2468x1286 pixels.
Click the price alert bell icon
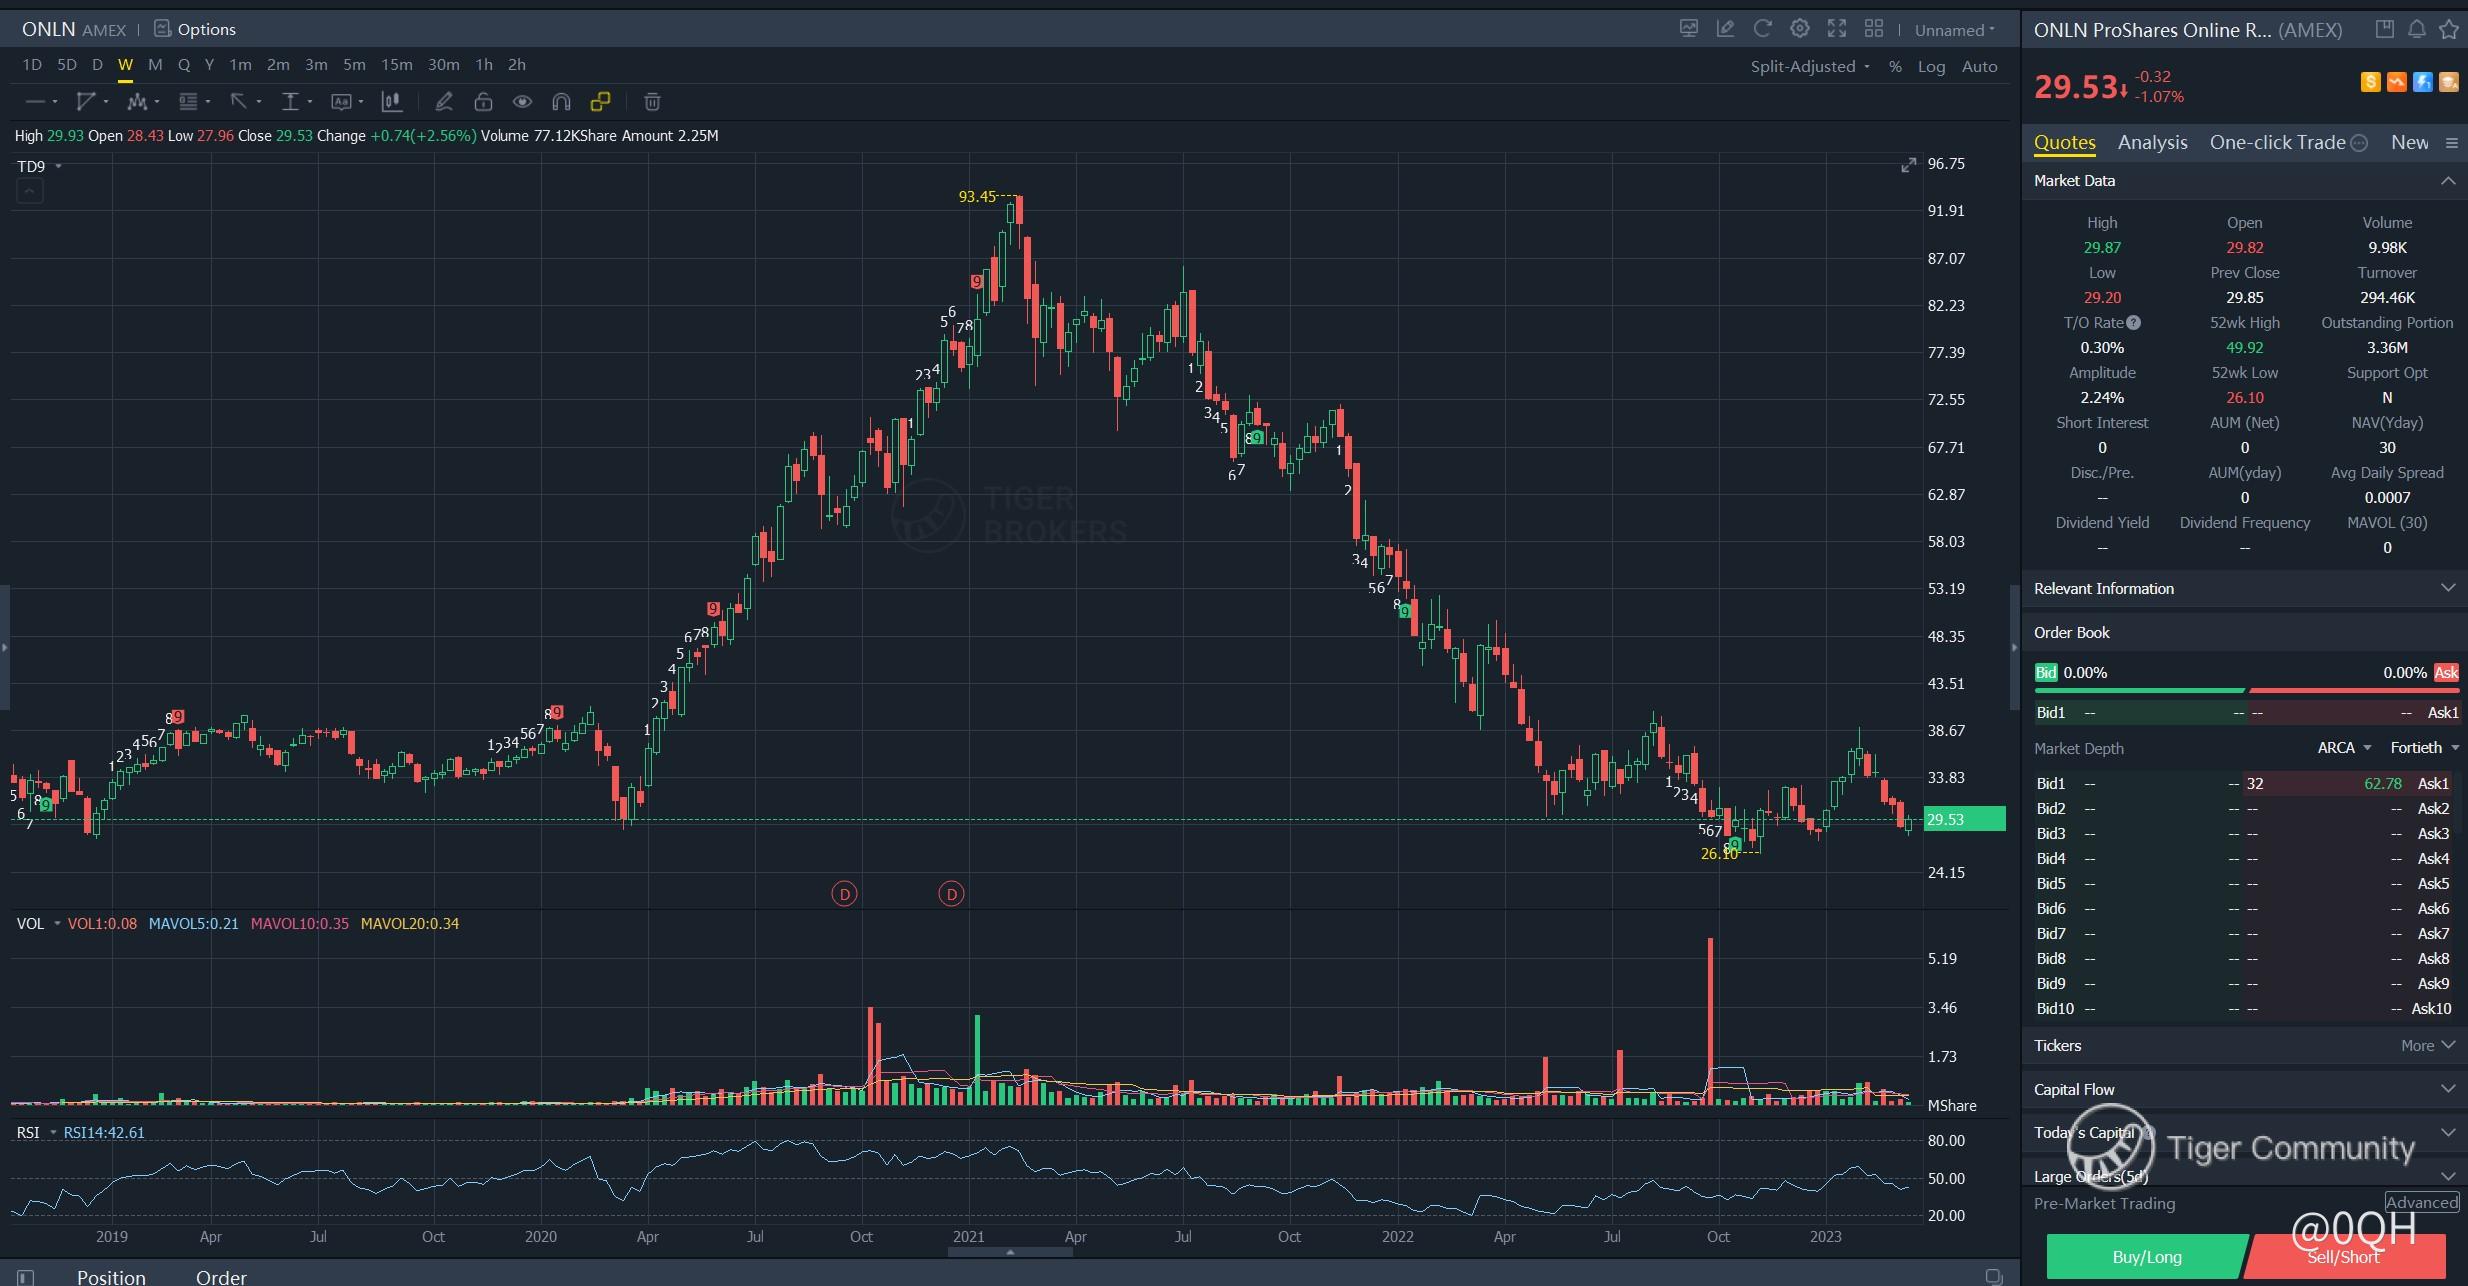click(x=2416, y=29)
